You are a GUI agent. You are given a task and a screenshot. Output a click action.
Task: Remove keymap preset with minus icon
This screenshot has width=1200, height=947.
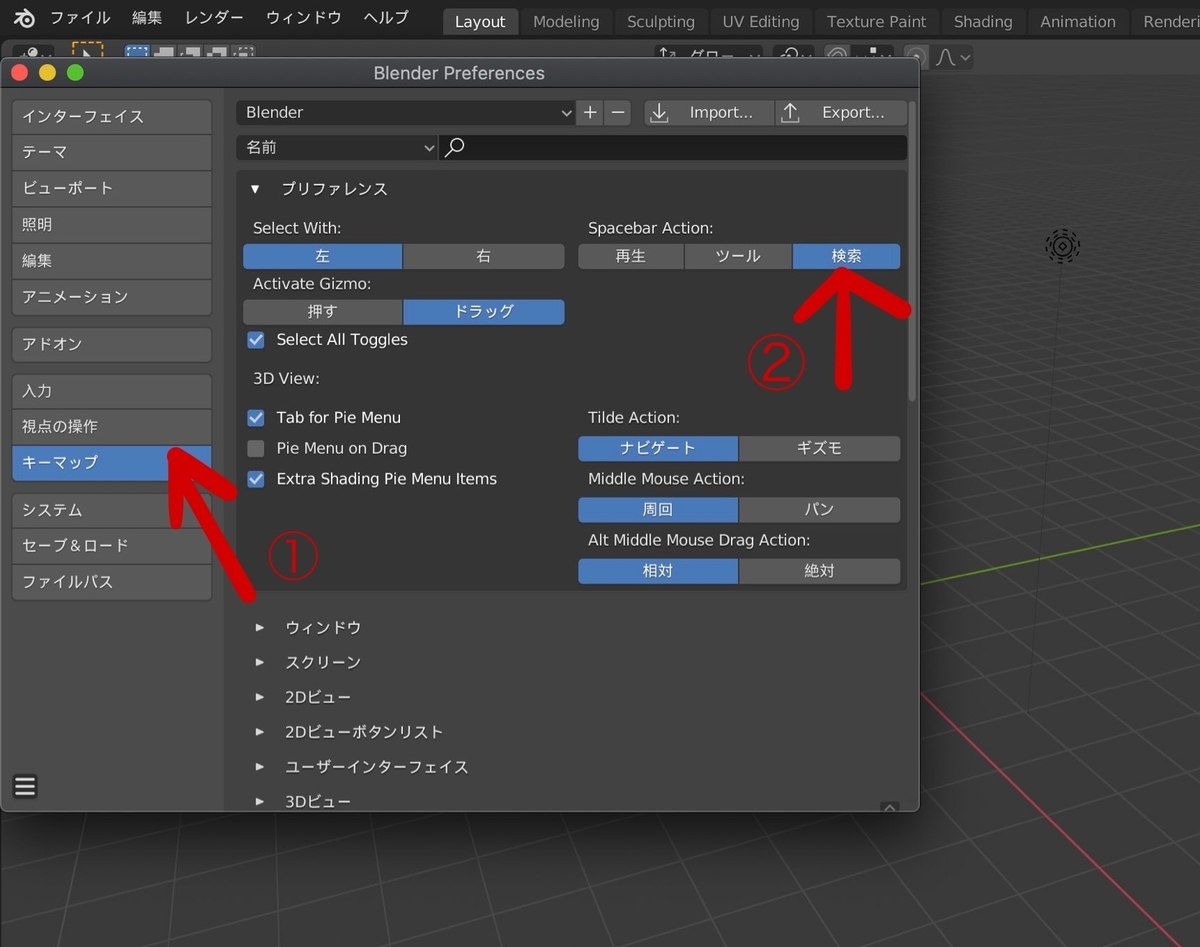pyautogui.click(x=618, y=112)
